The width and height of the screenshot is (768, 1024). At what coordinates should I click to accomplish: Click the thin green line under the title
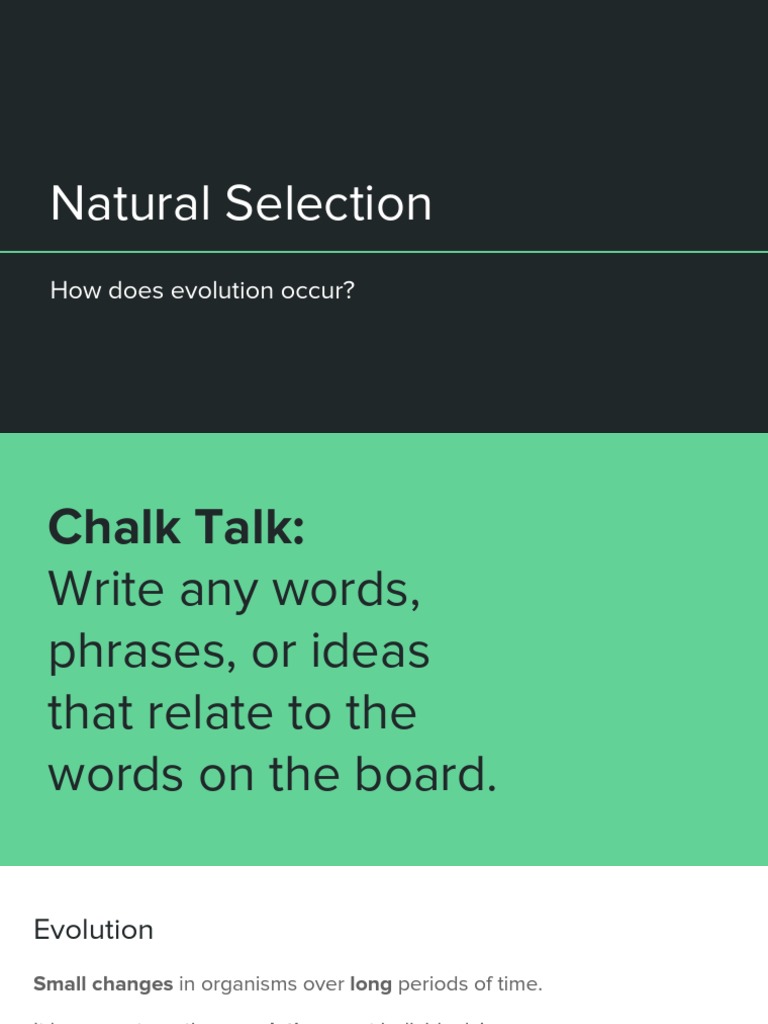[x=384, y=252]
